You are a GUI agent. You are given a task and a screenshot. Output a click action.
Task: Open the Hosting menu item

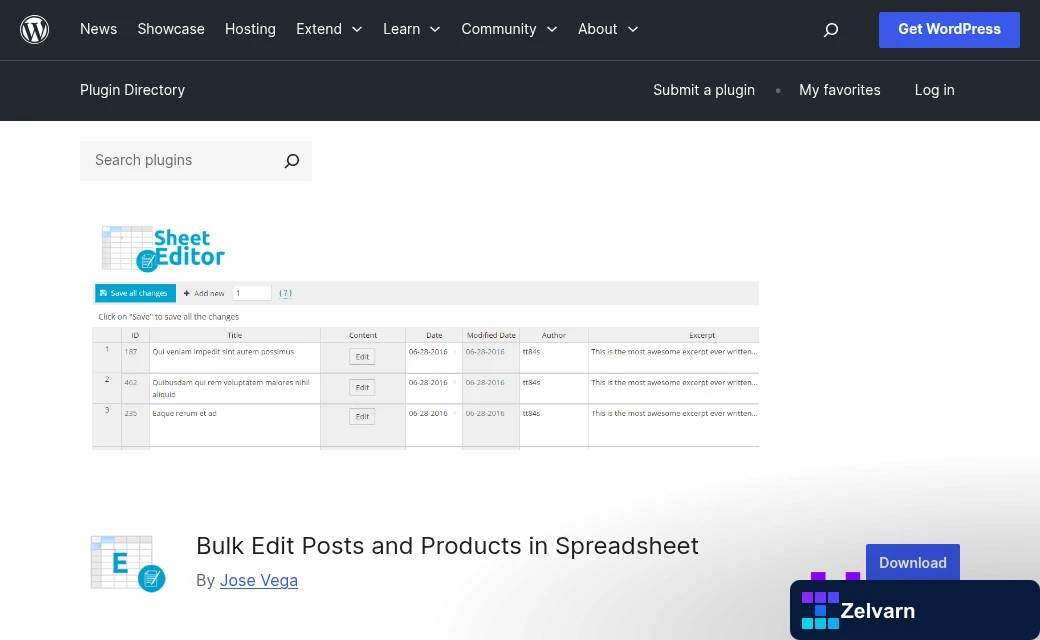pos(250,29)
